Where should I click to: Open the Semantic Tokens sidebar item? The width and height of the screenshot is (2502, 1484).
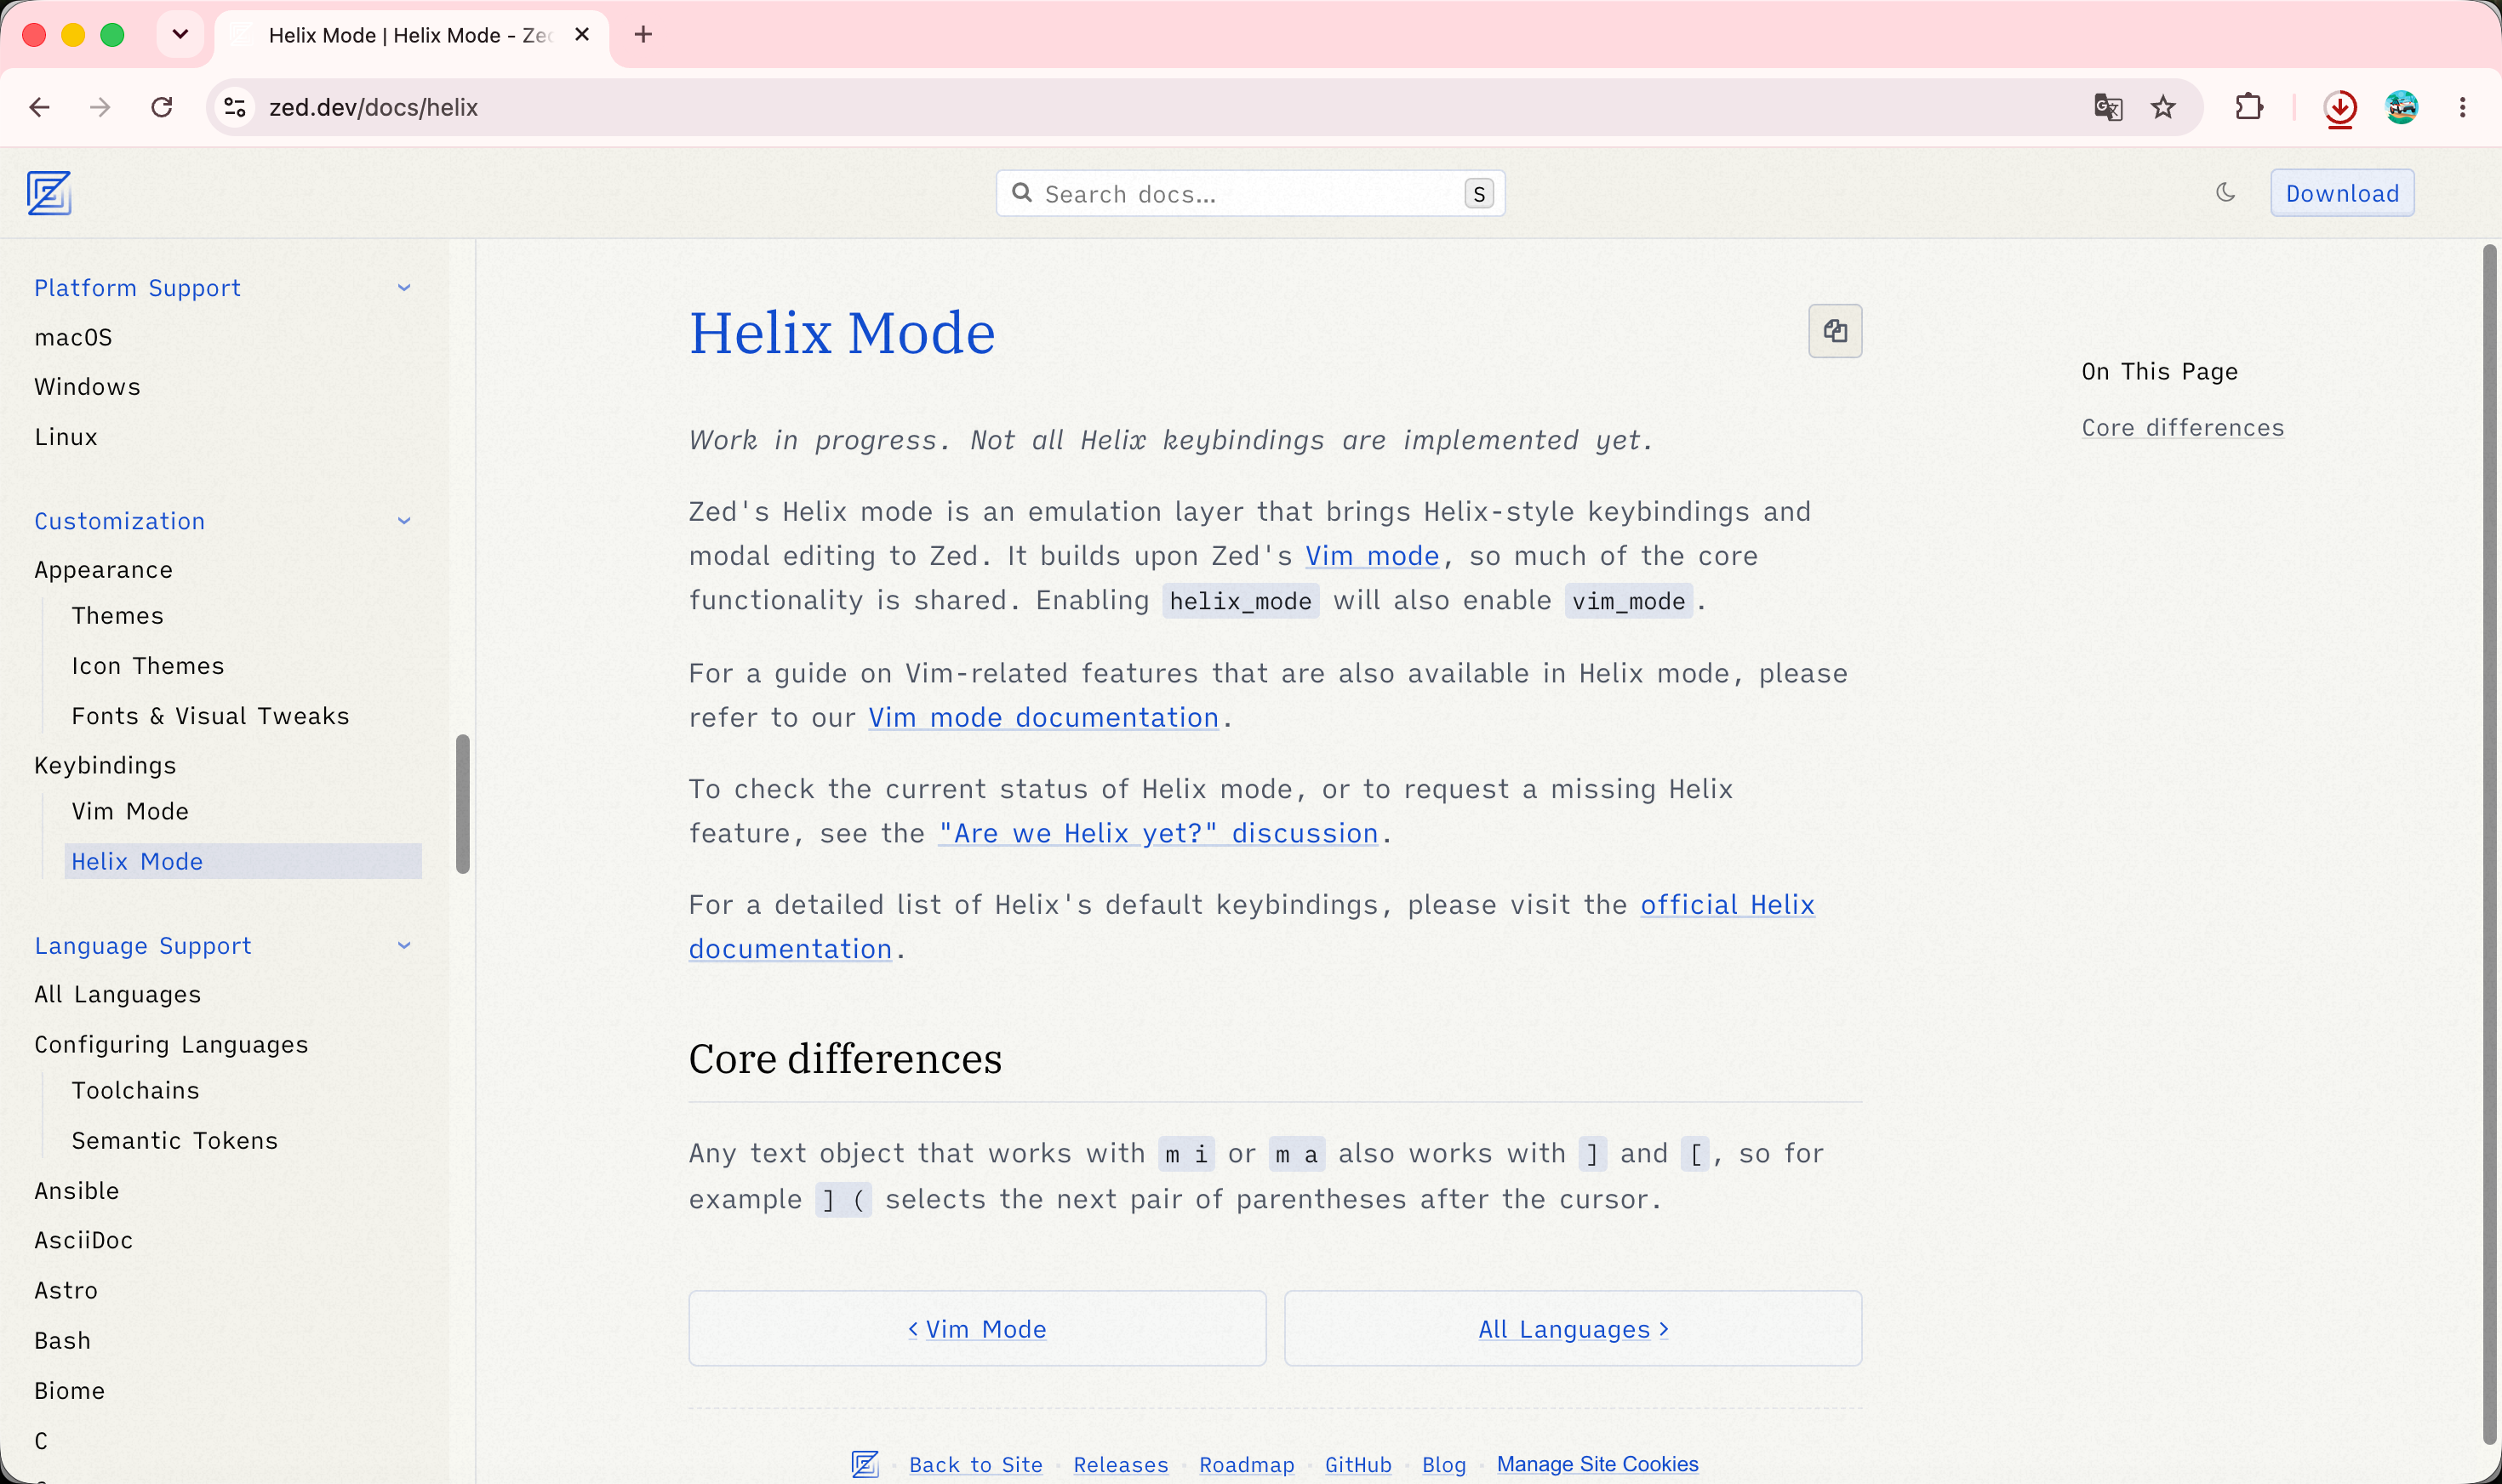point(174,1141)
